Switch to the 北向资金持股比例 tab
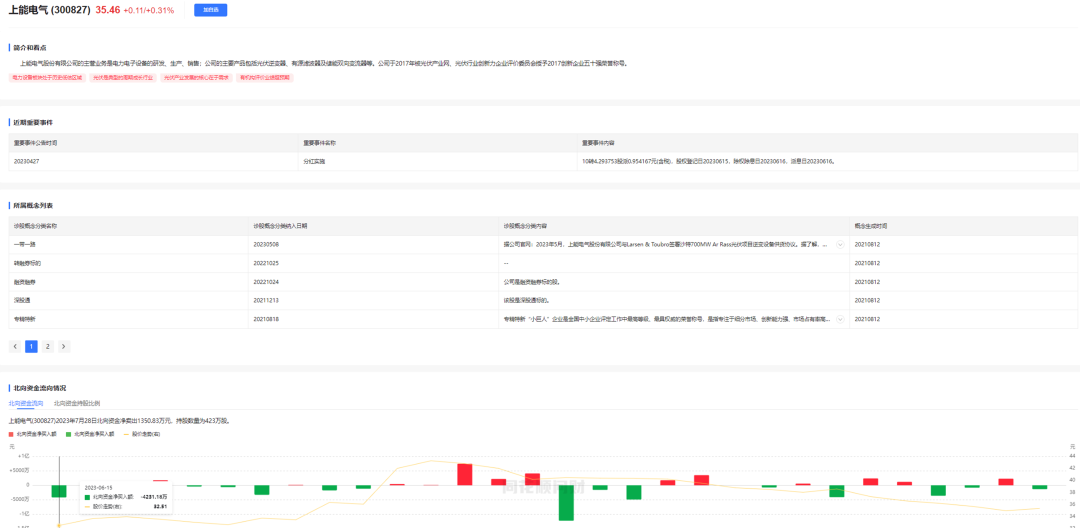1080x528 pixels. click(77, 403)
